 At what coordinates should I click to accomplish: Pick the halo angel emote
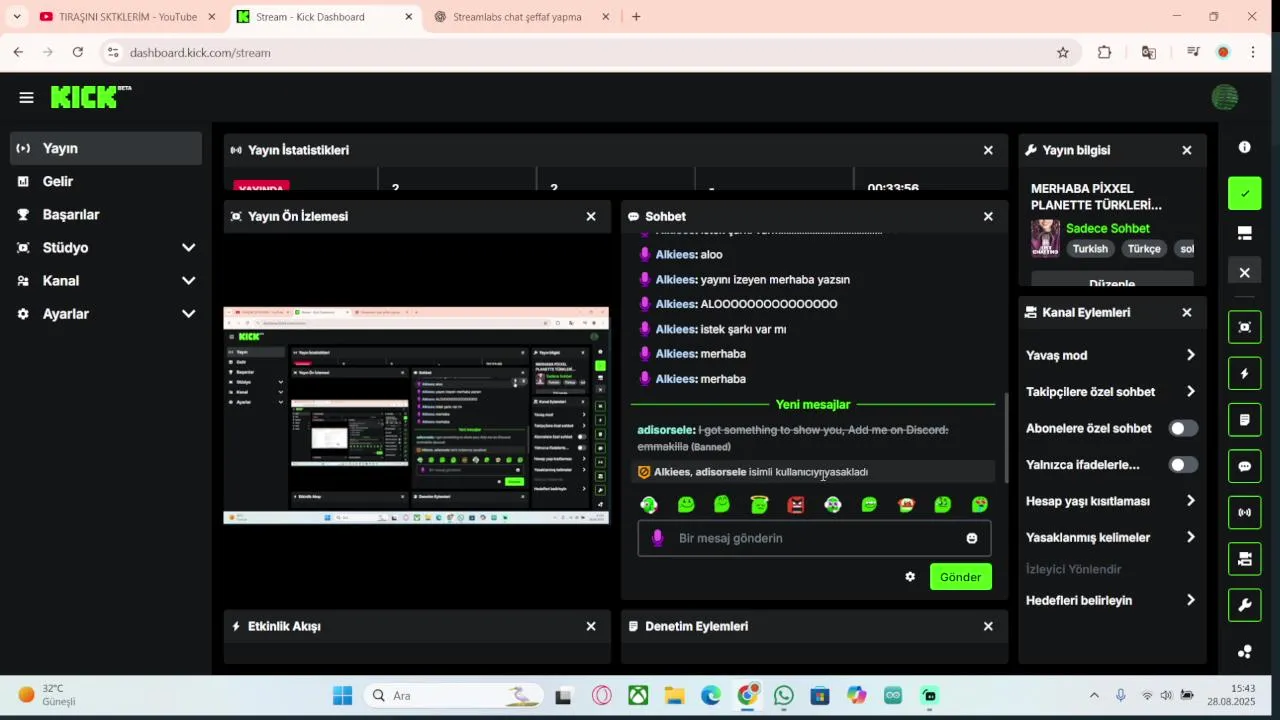click(759, 505)
